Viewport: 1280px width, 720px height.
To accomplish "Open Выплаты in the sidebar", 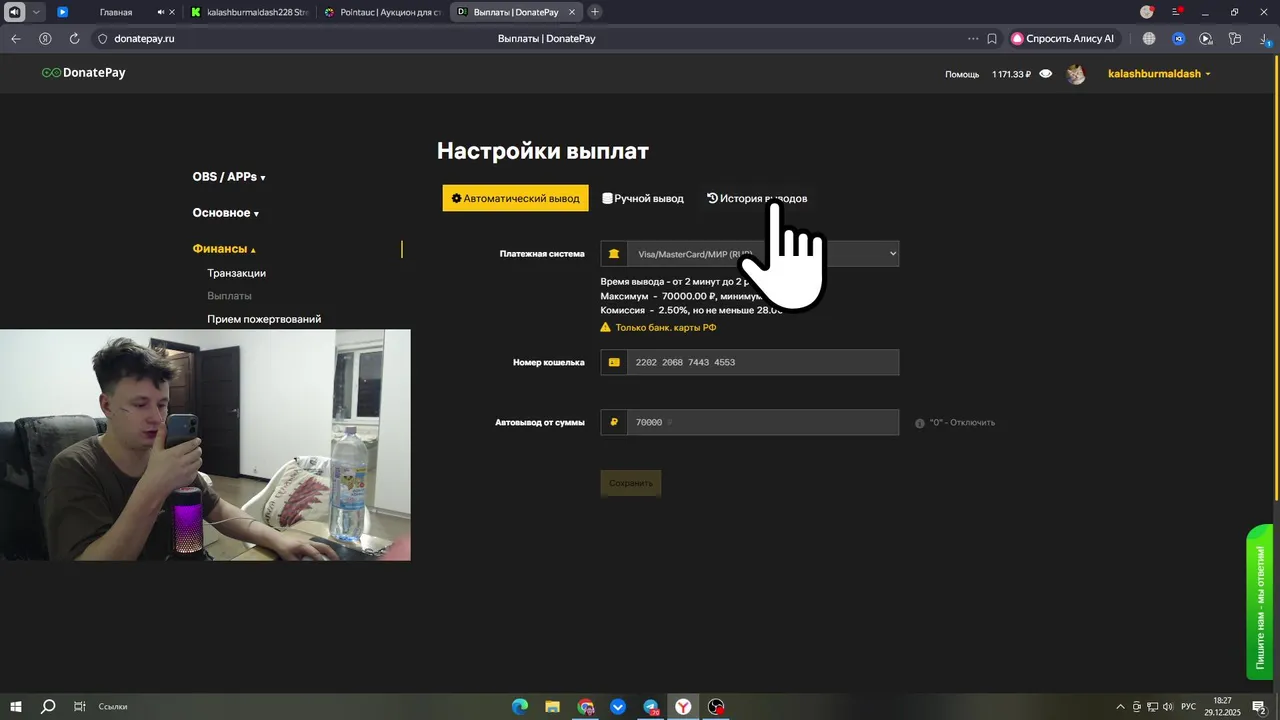I will click(229, 296).
